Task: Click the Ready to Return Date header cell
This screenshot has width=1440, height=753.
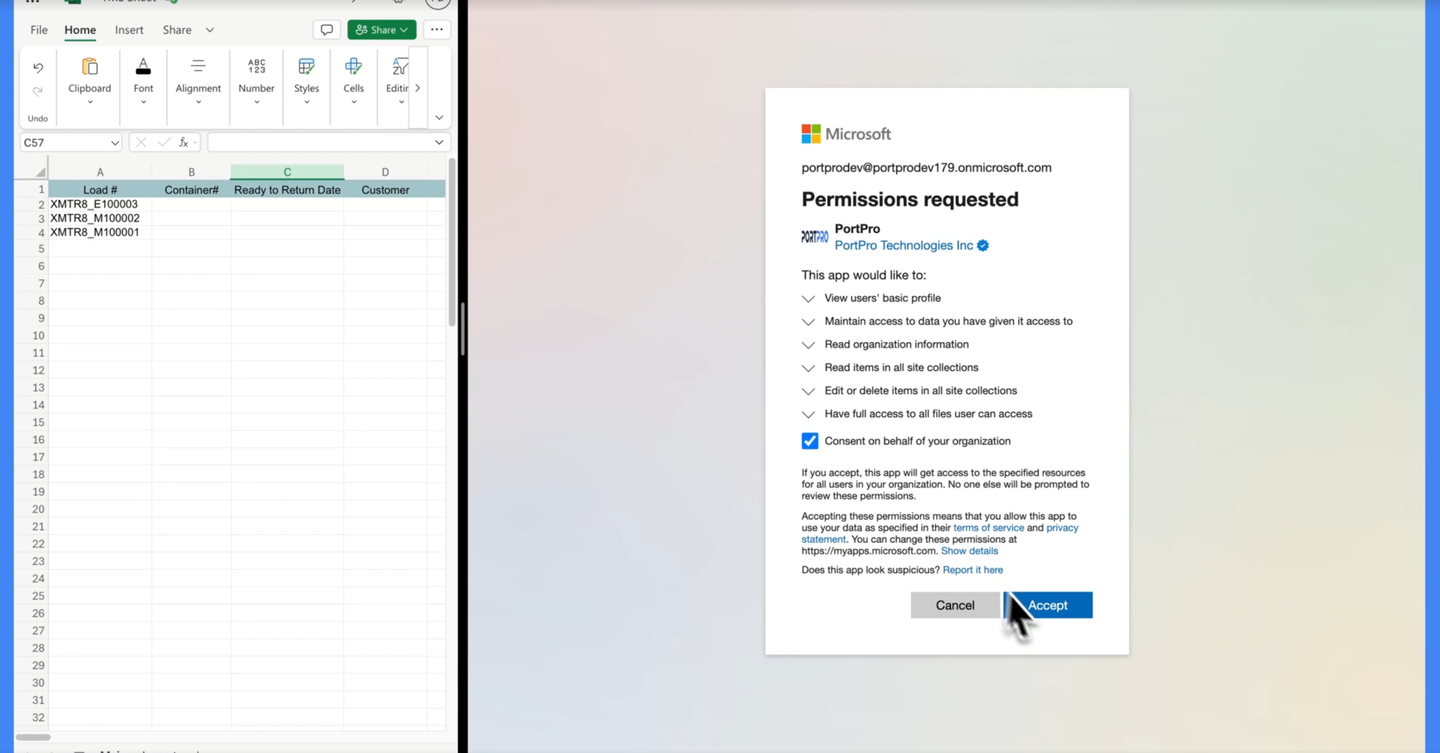Action: tap(287, 190)
